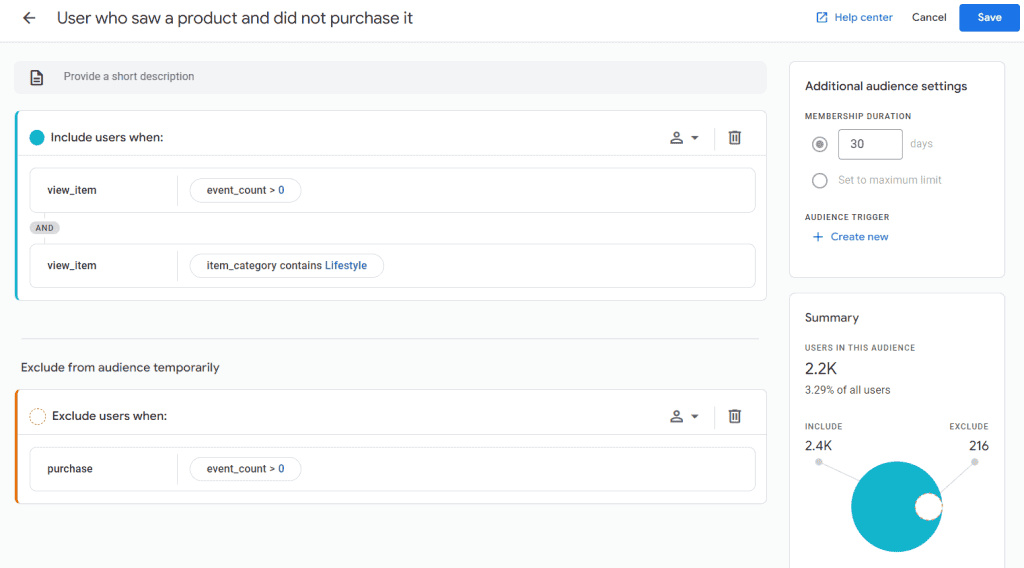1024x568 pixels.
Task: Edit item_category contains Lifestyle chip
Action: 287,266
